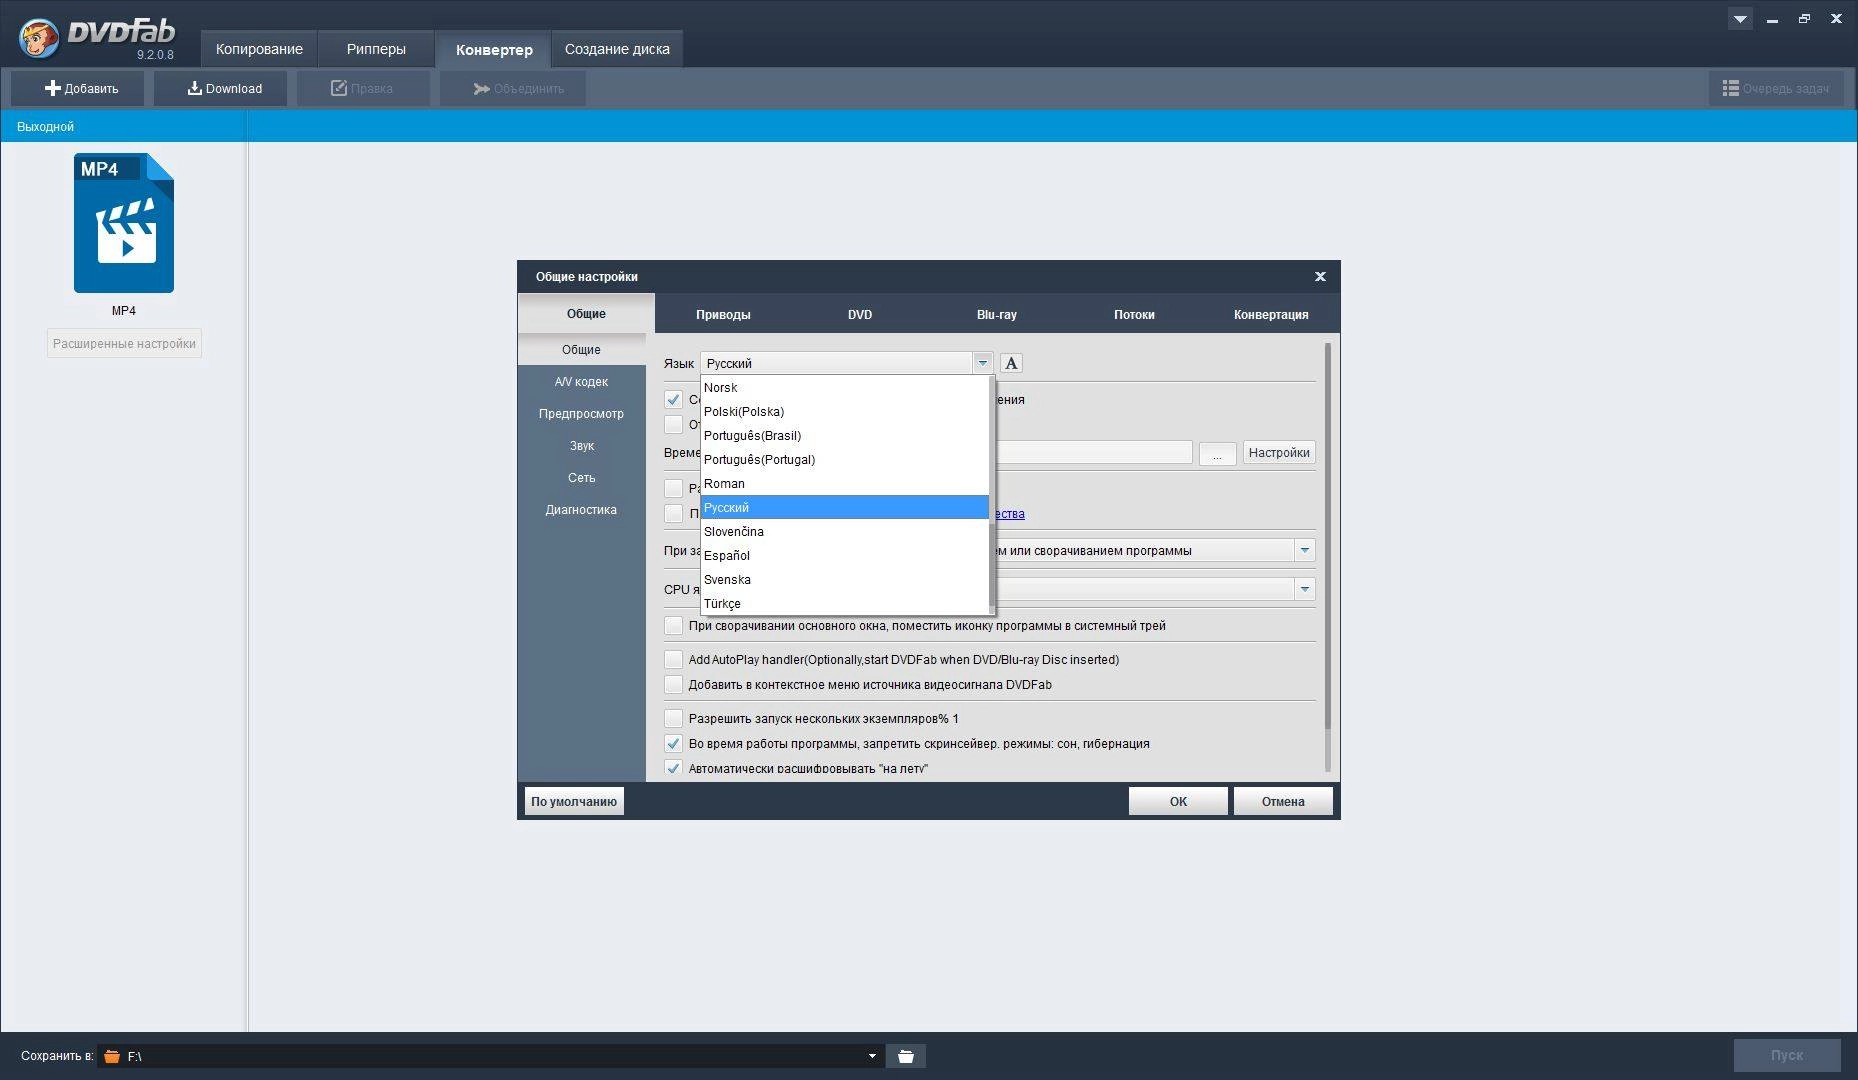Choose Roman from the language list

(844, 483)
